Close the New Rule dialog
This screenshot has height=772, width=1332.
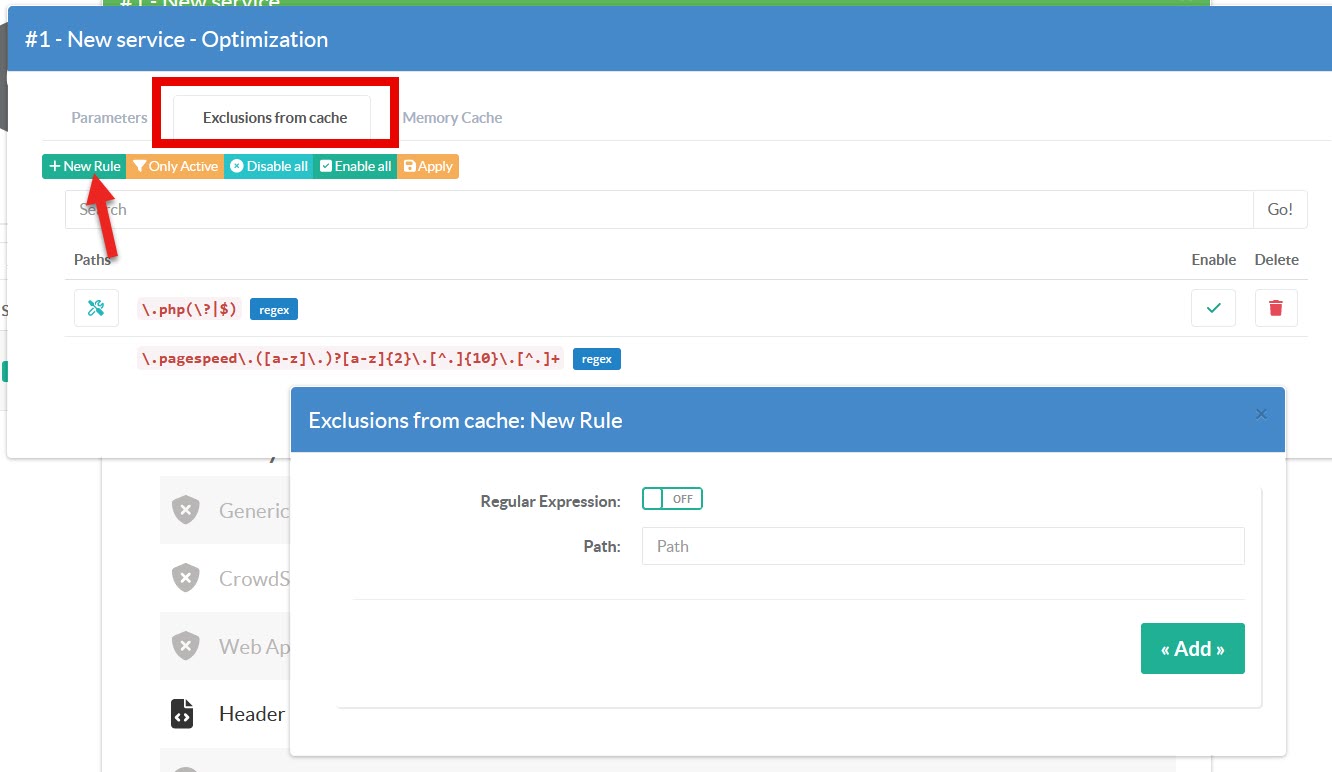click(x=1261, y=414)
